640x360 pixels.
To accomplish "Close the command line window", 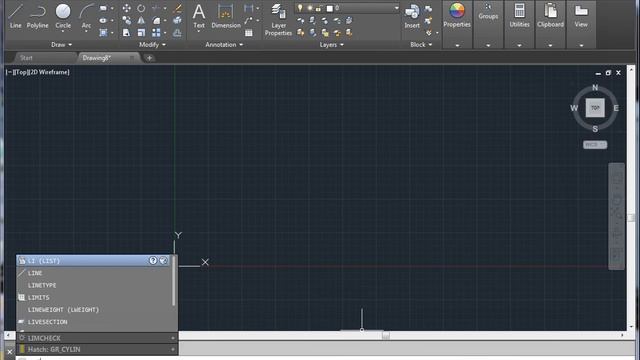I will click(10, 352).
